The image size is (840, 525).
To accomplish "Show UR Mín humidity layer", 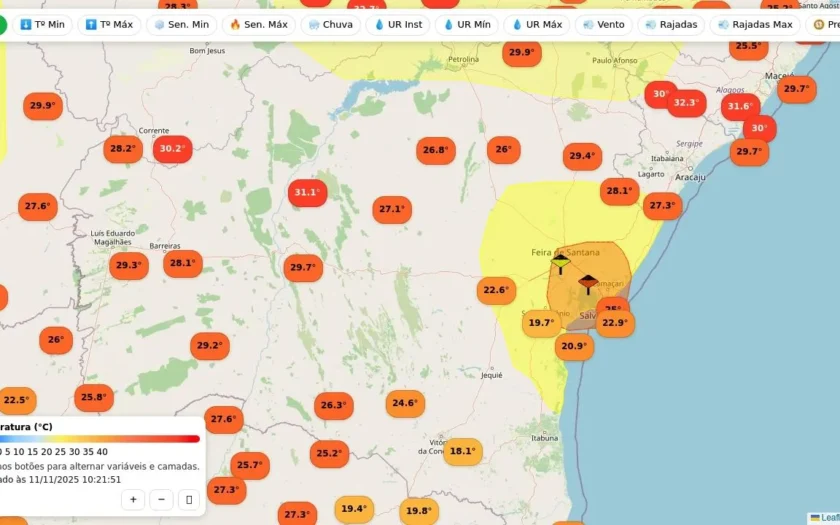I will point(467,25).
